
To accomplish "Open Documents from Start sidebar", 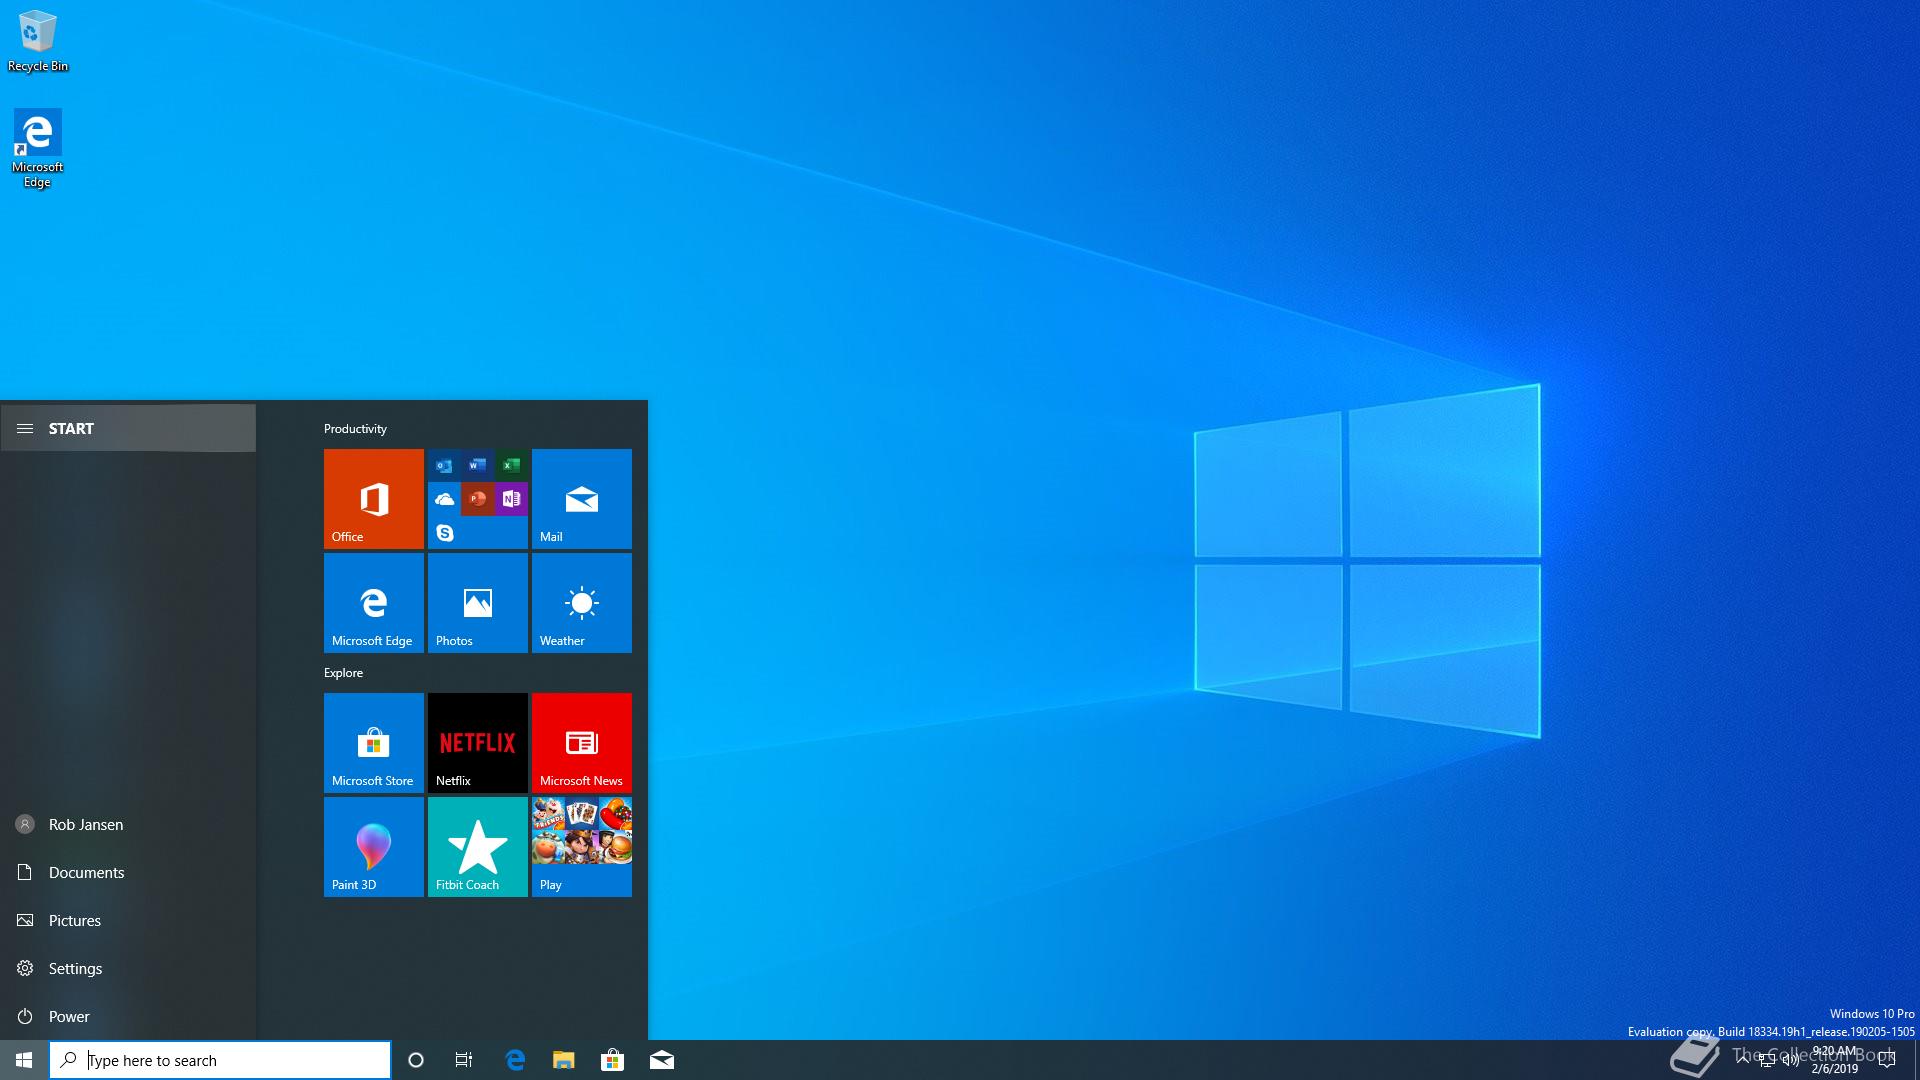I will pos(128,872).
